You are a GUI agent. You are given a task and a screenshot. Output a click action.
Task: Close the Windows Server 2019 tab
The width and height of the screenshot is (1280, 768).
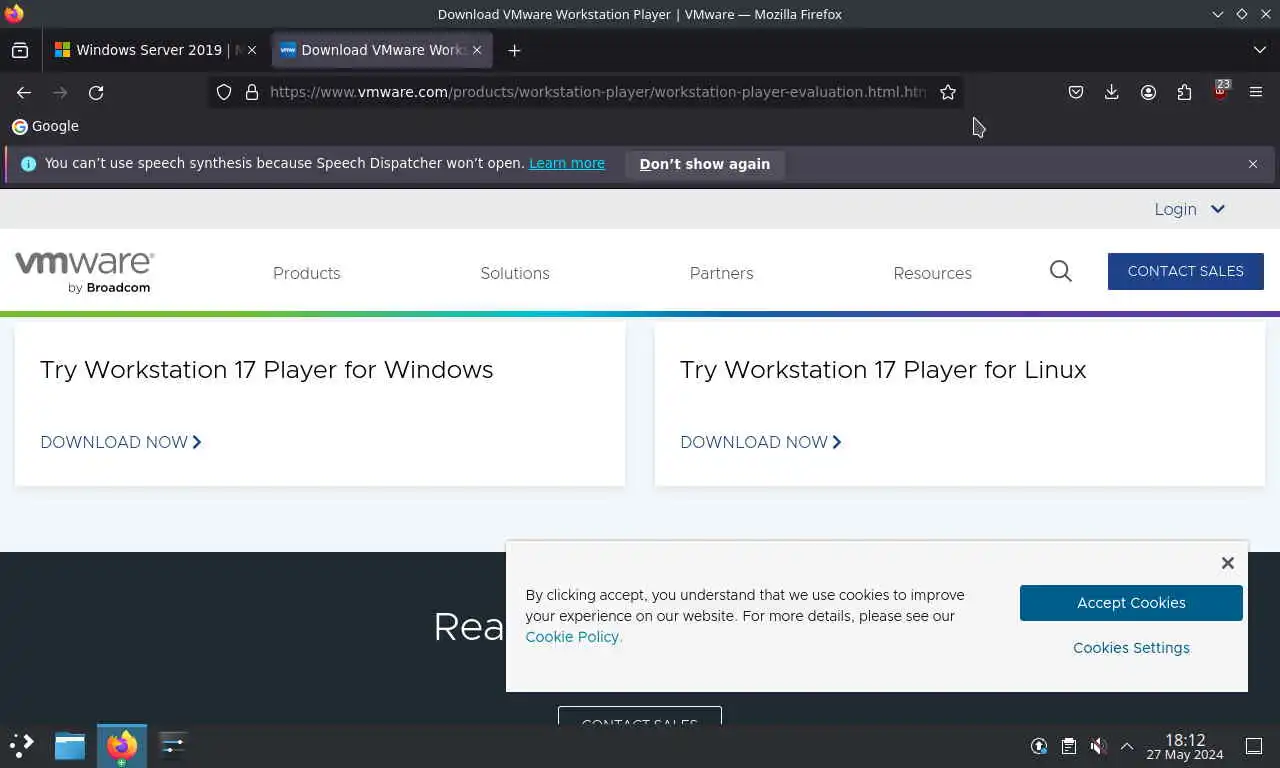252,50
